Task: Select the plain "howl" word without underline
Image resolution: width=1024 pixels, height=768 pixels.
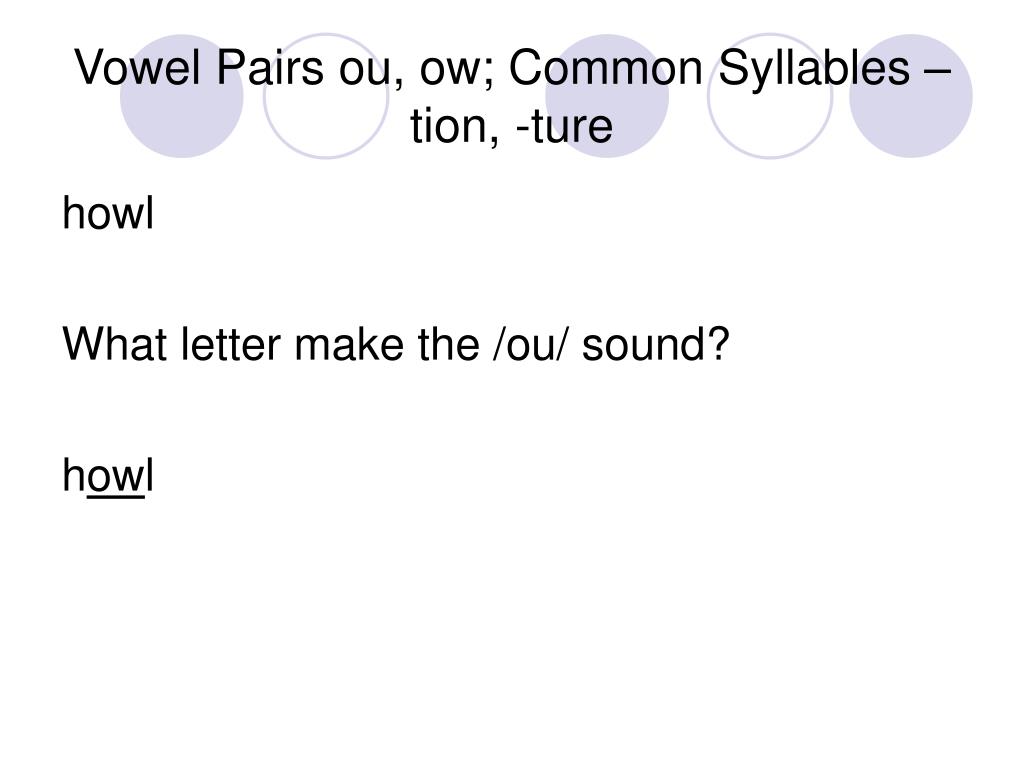Action: point(108,213)
